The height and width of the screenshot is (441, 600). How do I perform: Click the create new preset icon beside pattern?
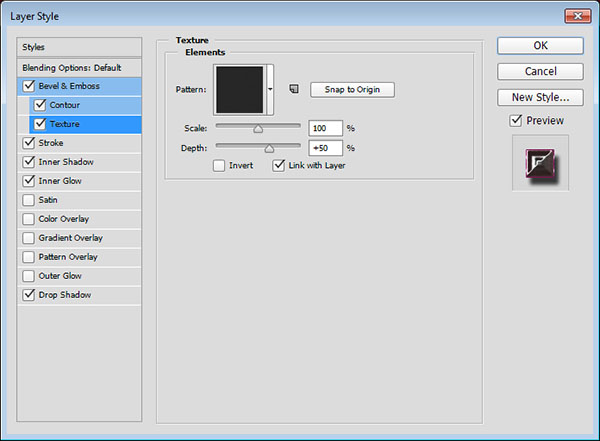click(x=295, y=89)
